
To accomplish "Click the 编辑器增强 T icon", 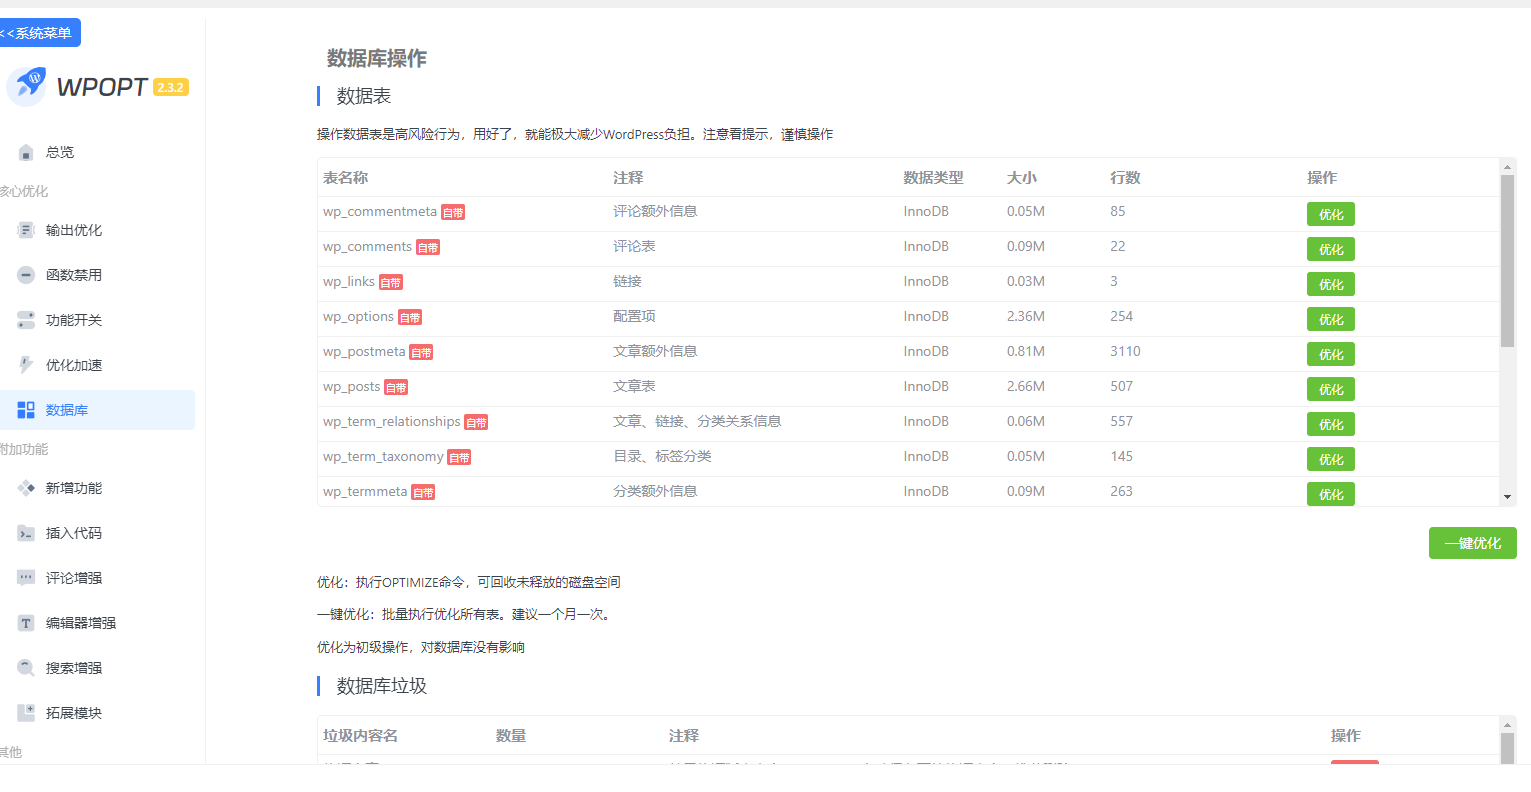I will pyautogui.click(x=26, y=623).
